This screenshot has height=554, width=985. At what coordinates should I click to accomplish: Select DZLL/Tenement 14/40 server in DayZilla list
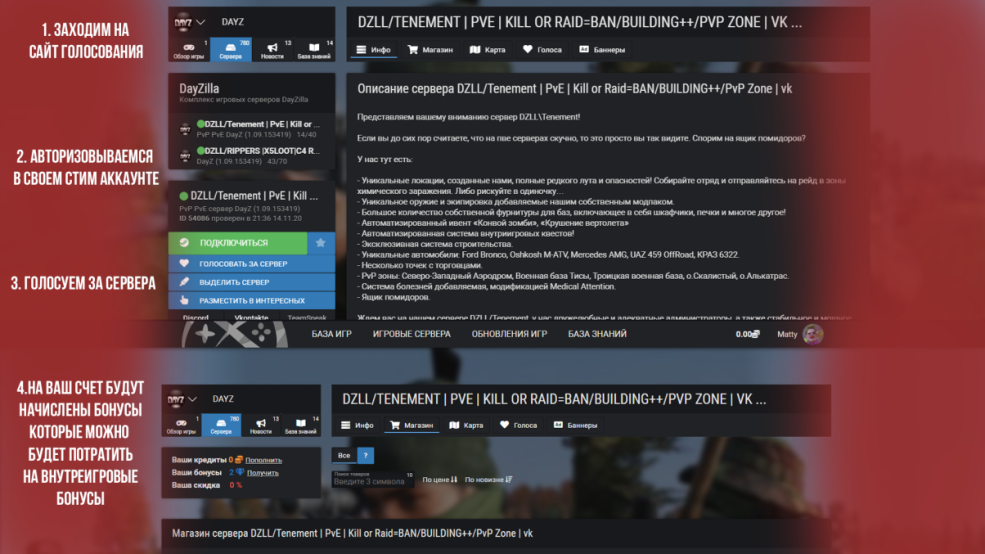(251, 129)
